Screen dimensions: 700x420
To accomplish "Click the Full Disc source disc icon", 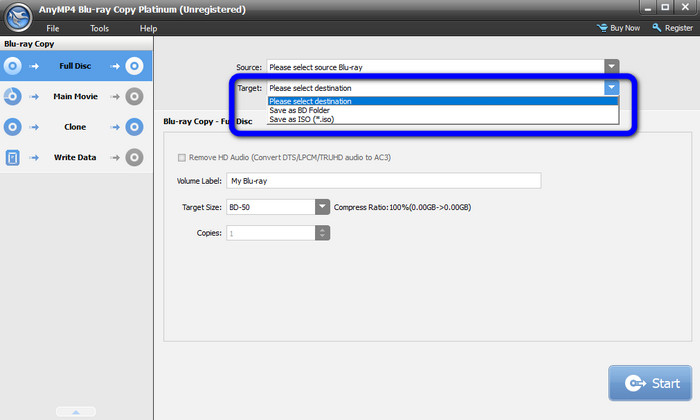I will pyautogui.click(x=12, y=66).
